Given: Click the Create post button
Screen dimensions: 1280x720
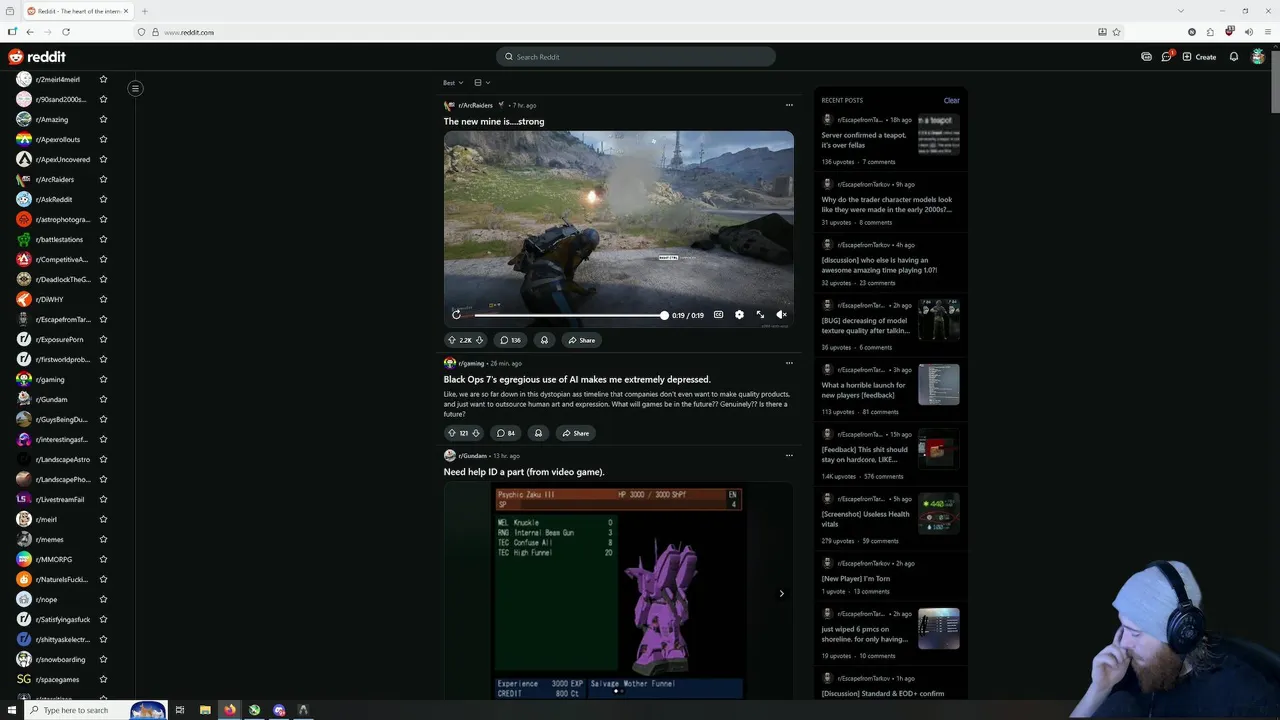Looking at the screenshot, I should 1199,57.
